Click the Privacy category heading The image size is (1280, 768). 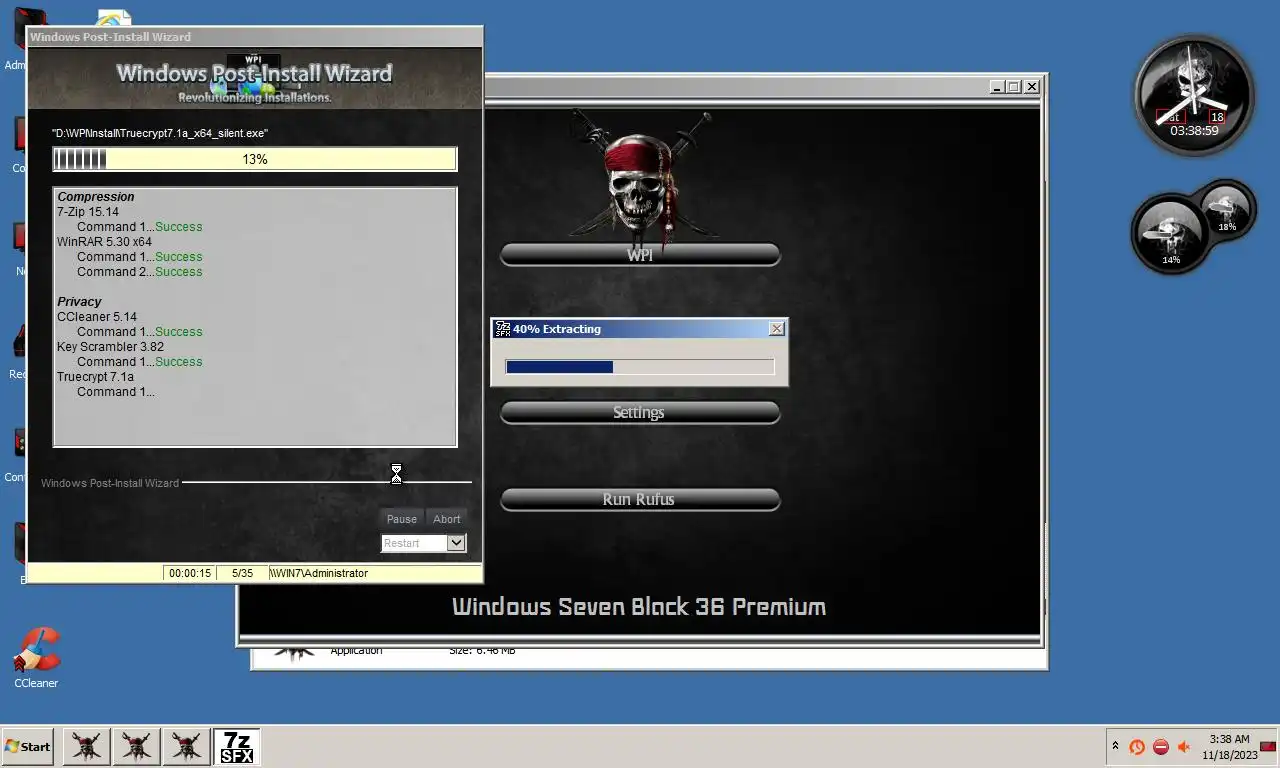79,302
